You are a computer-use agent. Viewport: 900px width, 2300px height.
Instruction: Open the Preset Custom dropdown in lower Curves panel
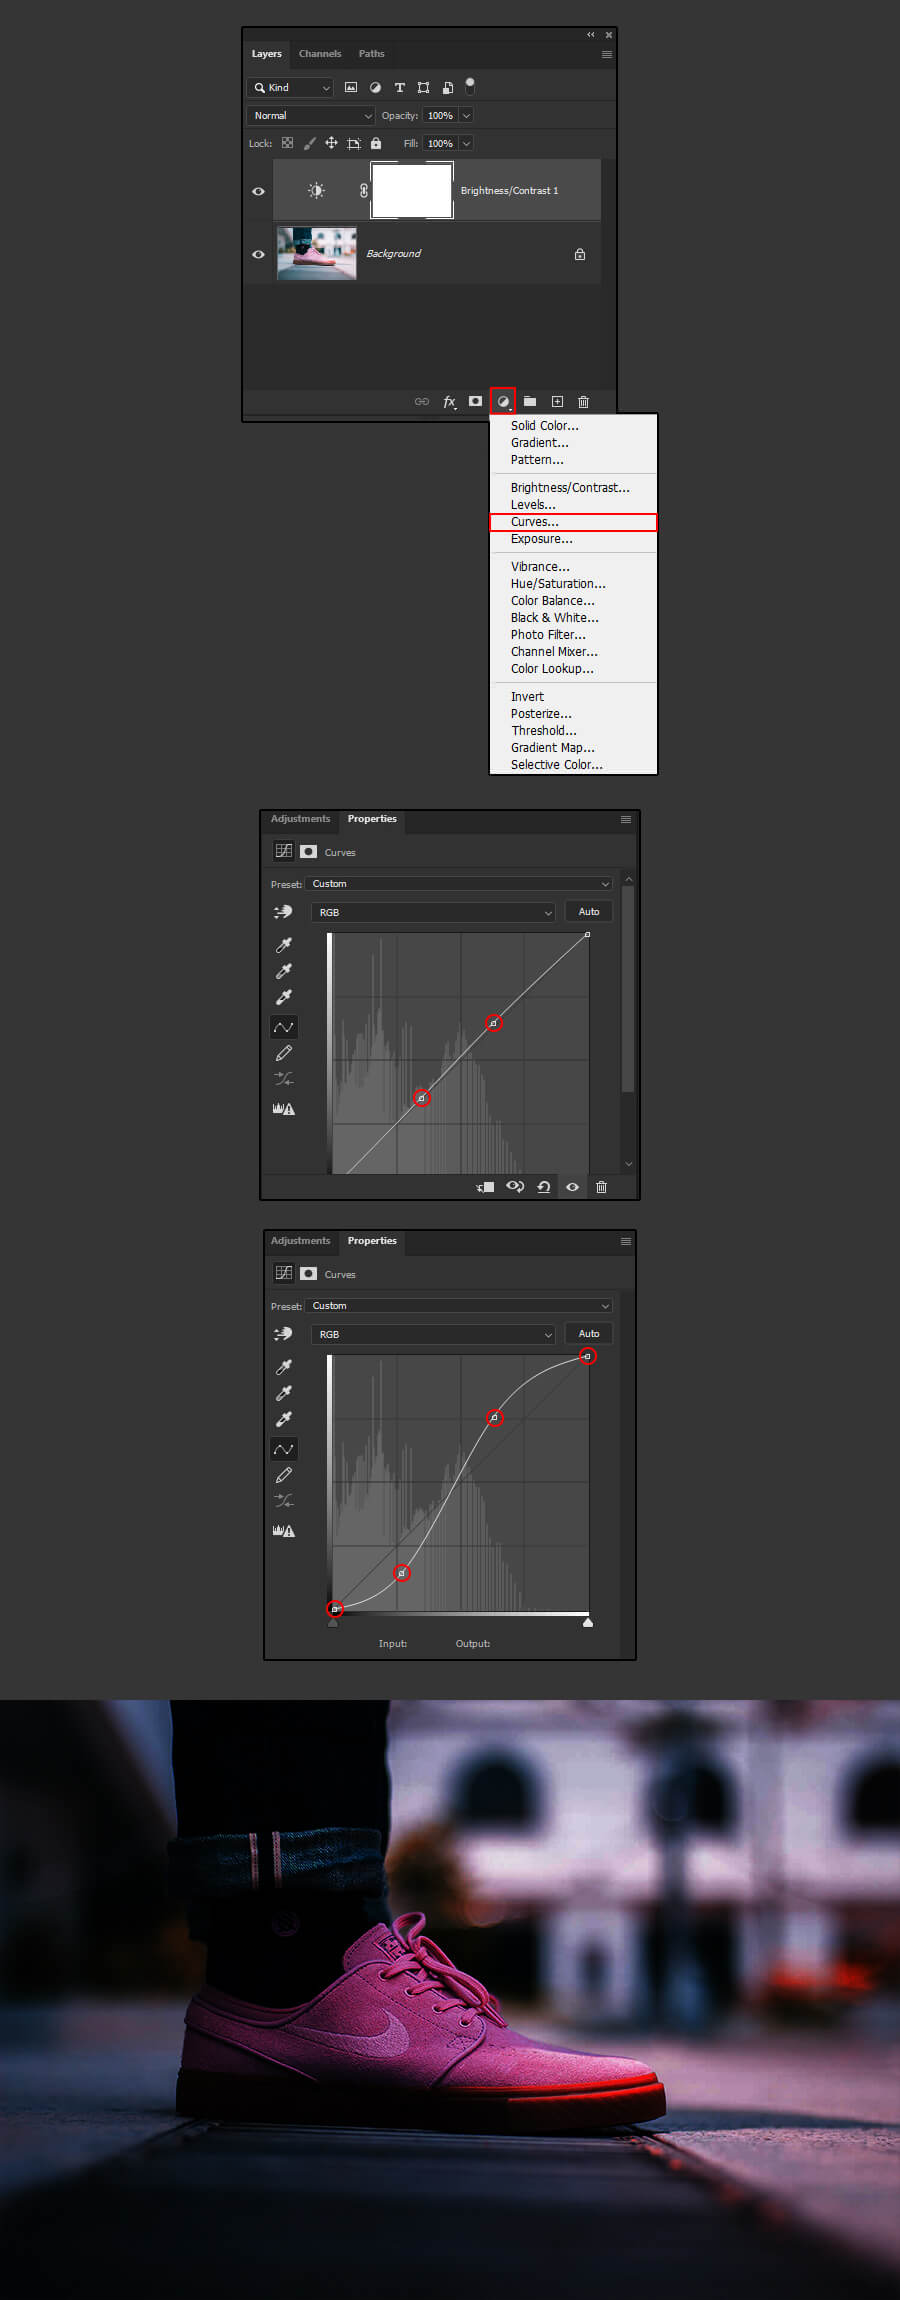click(459, 1306)
